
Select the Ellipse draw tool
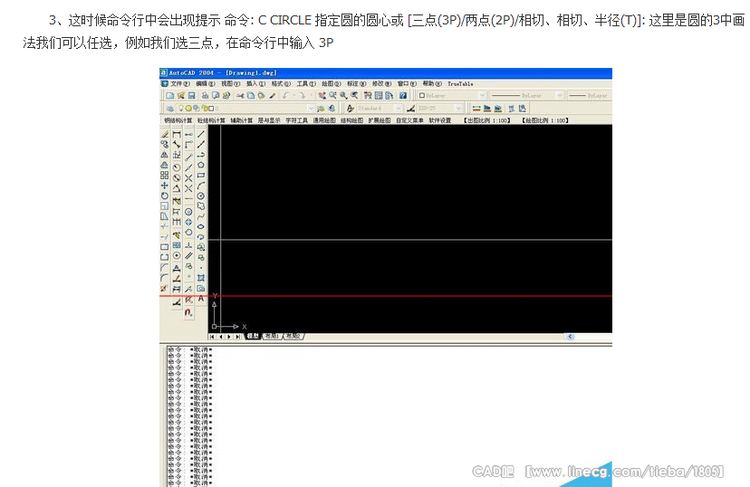tap(200, 226)
